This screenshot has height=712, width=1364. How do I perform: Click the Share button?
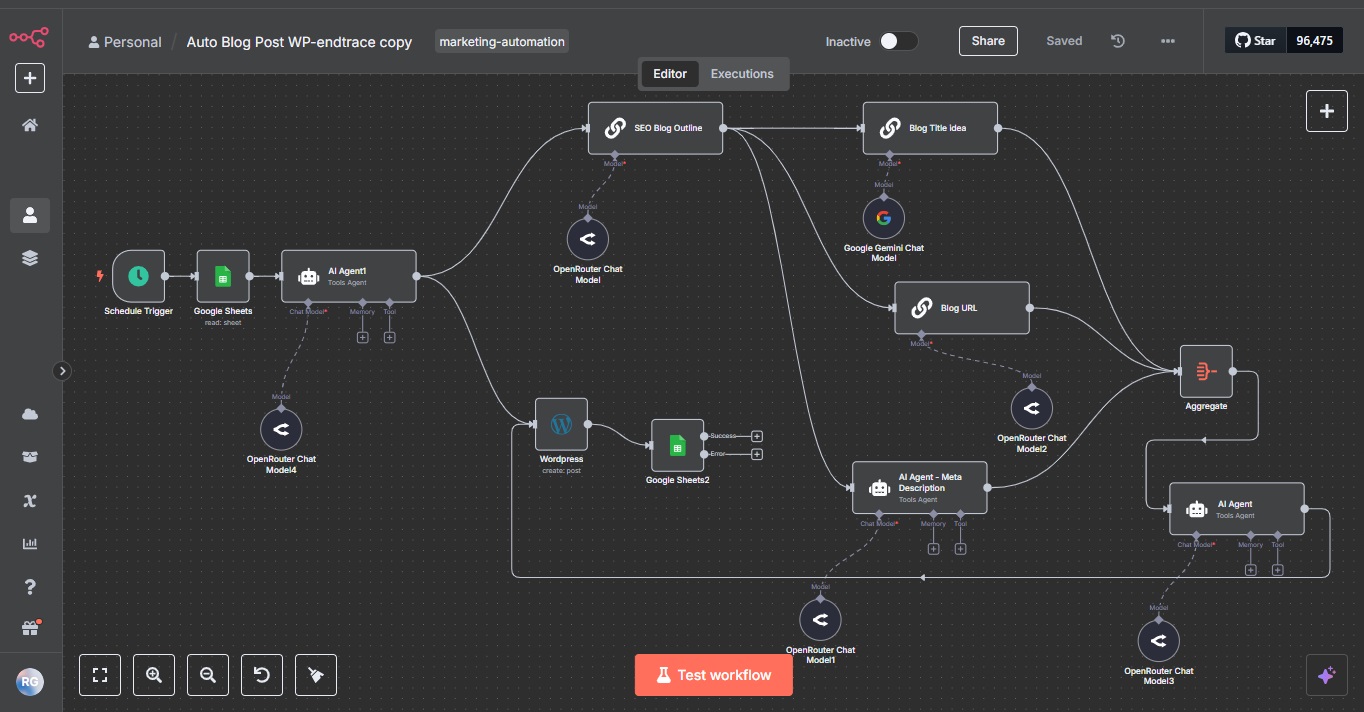(988, 41)
